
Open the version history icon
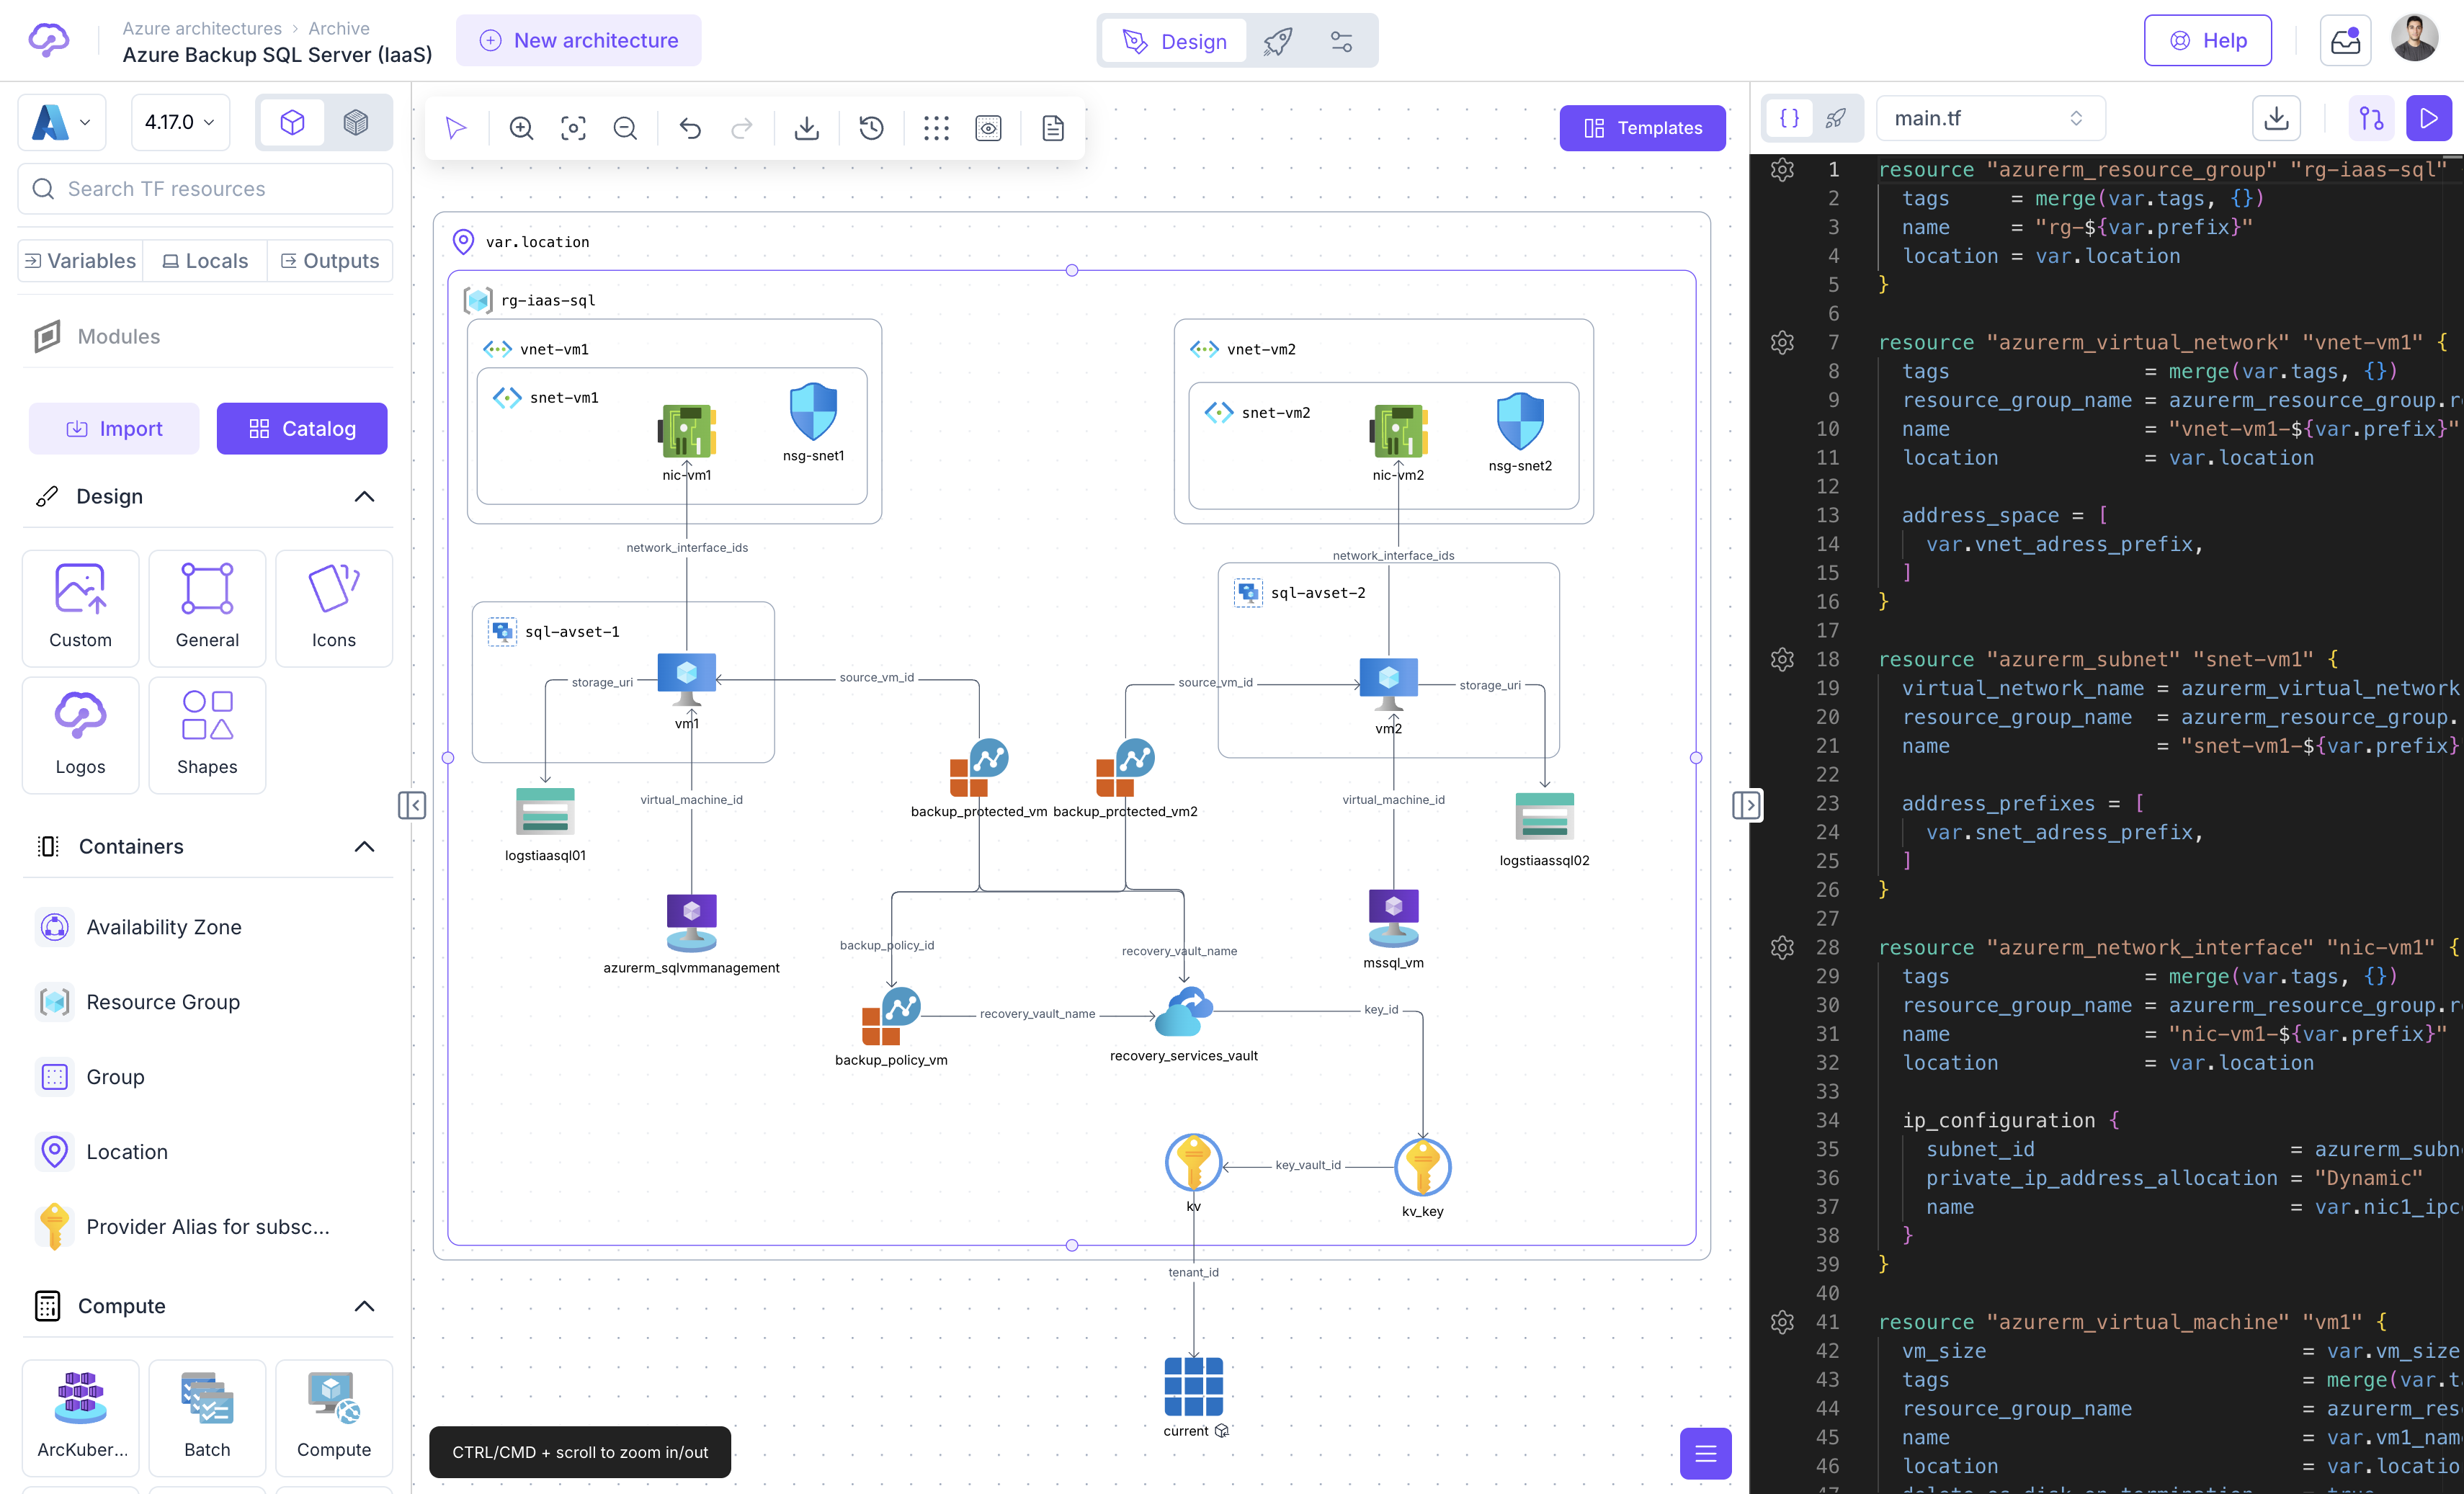870,128
